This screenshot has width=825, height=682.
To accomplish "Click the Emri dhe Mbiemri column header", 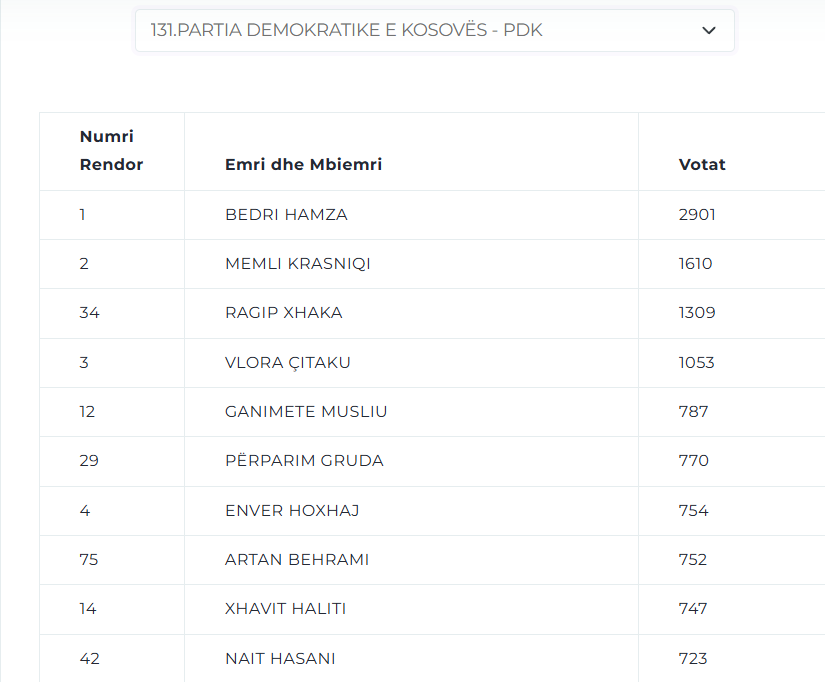I will (x=303, y=164).
